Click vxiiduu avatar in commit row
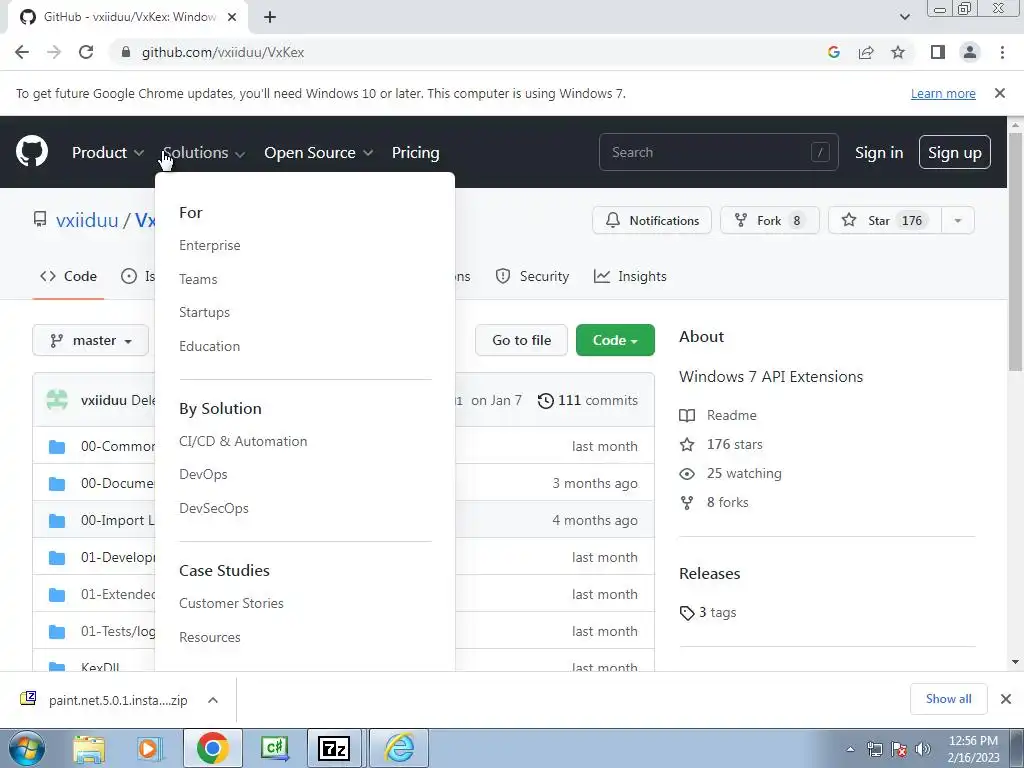Viewport: 1024px width, 768px height. tap(57, 400)
